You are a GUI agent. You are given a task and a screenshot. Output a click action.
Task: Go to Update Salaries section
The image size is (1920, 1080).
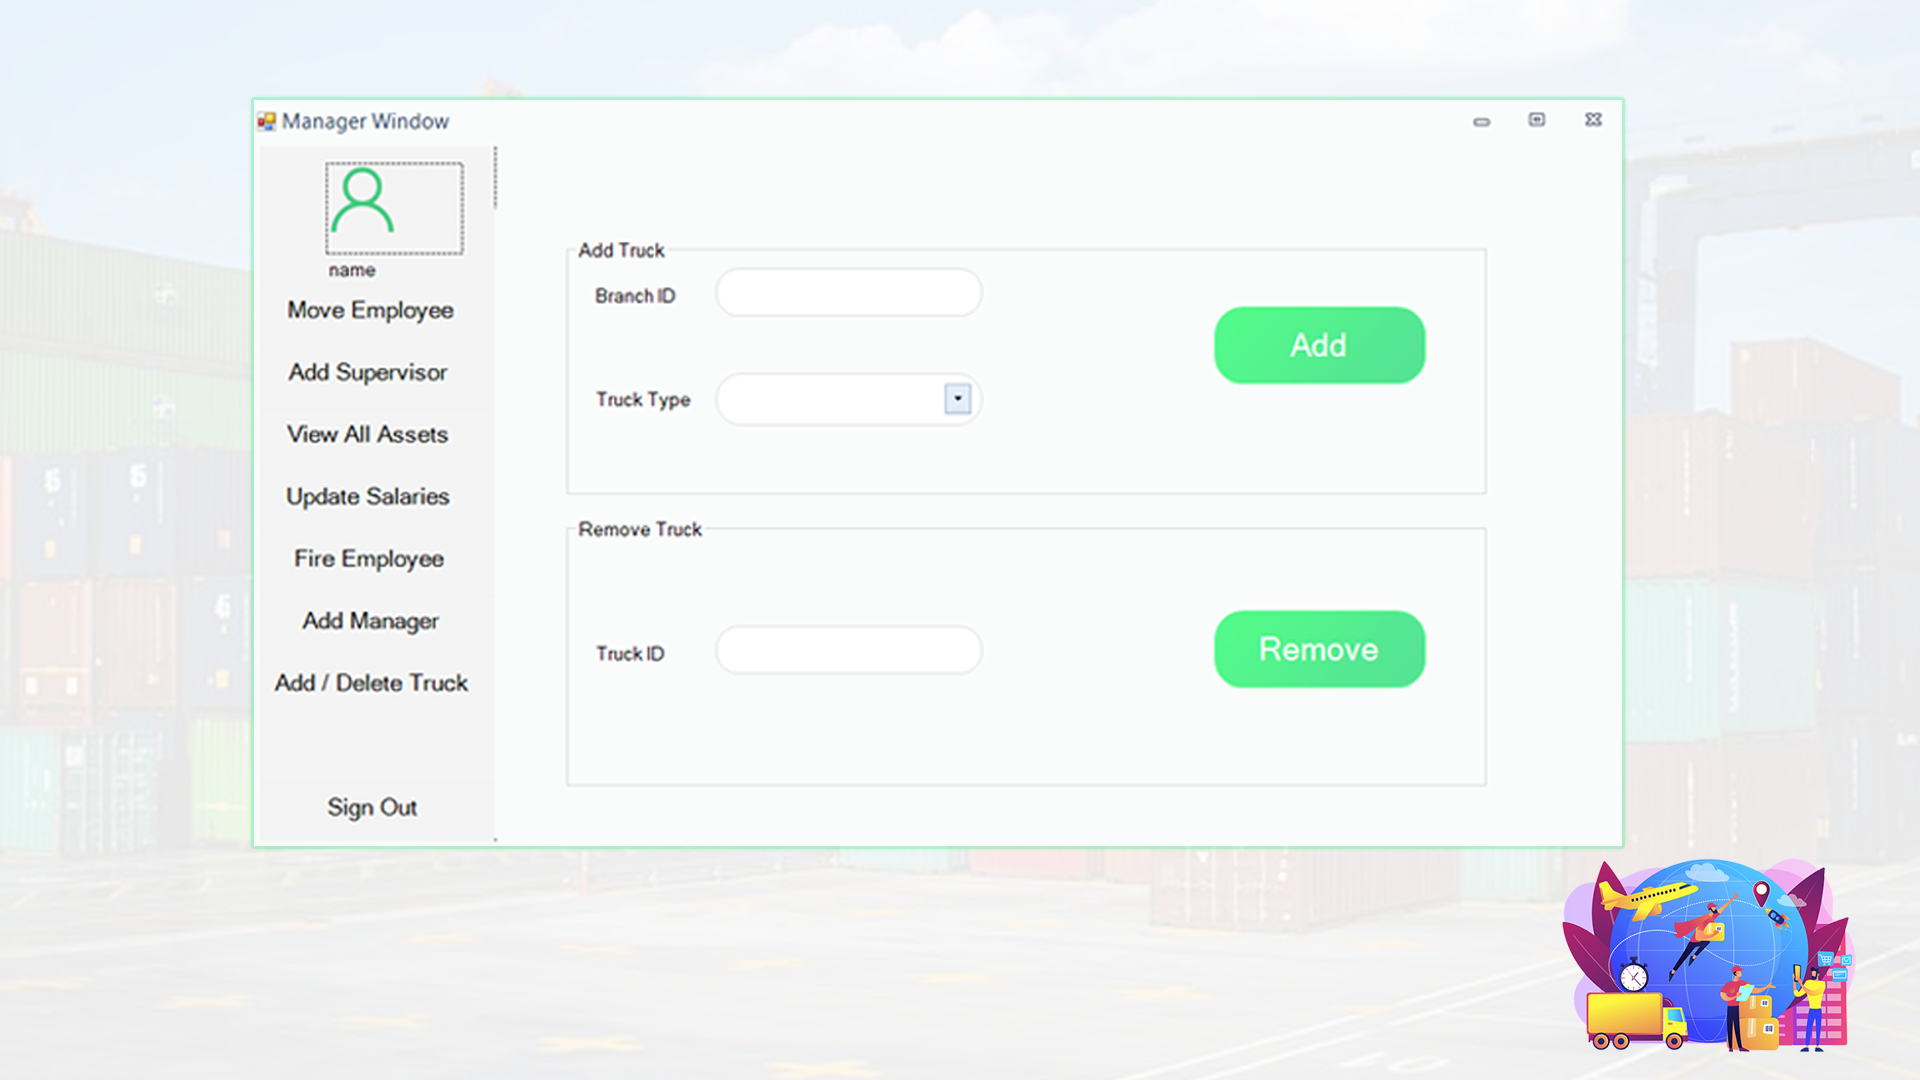(368, 496)
